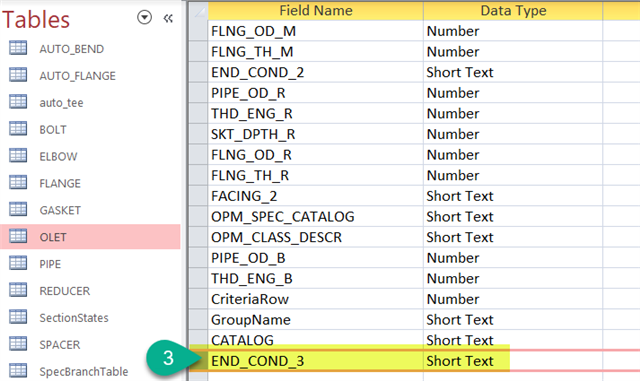Screen dimensions: 640x381
Task: Open the PIPE table entry
Action: tap(90, 263)
